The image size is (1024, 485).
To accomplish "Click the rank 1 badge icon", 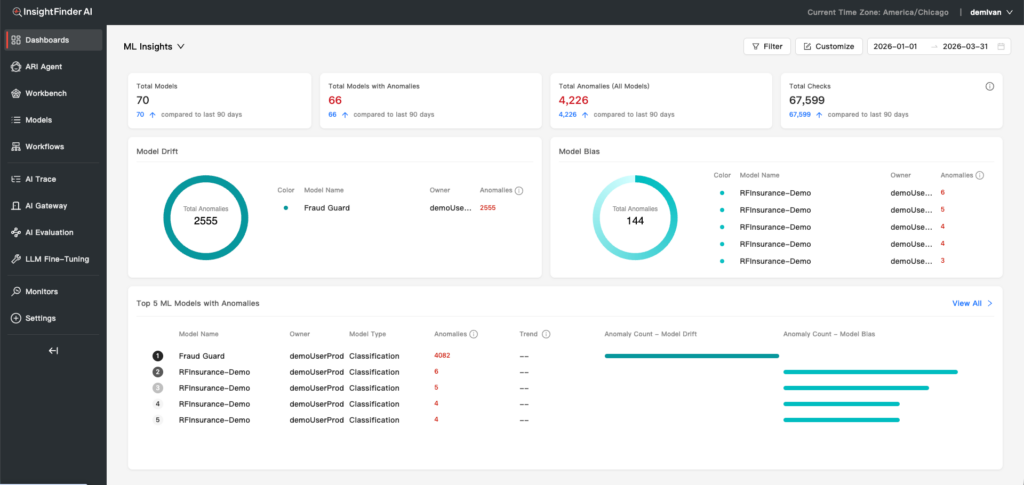I will tap(157, 356).
